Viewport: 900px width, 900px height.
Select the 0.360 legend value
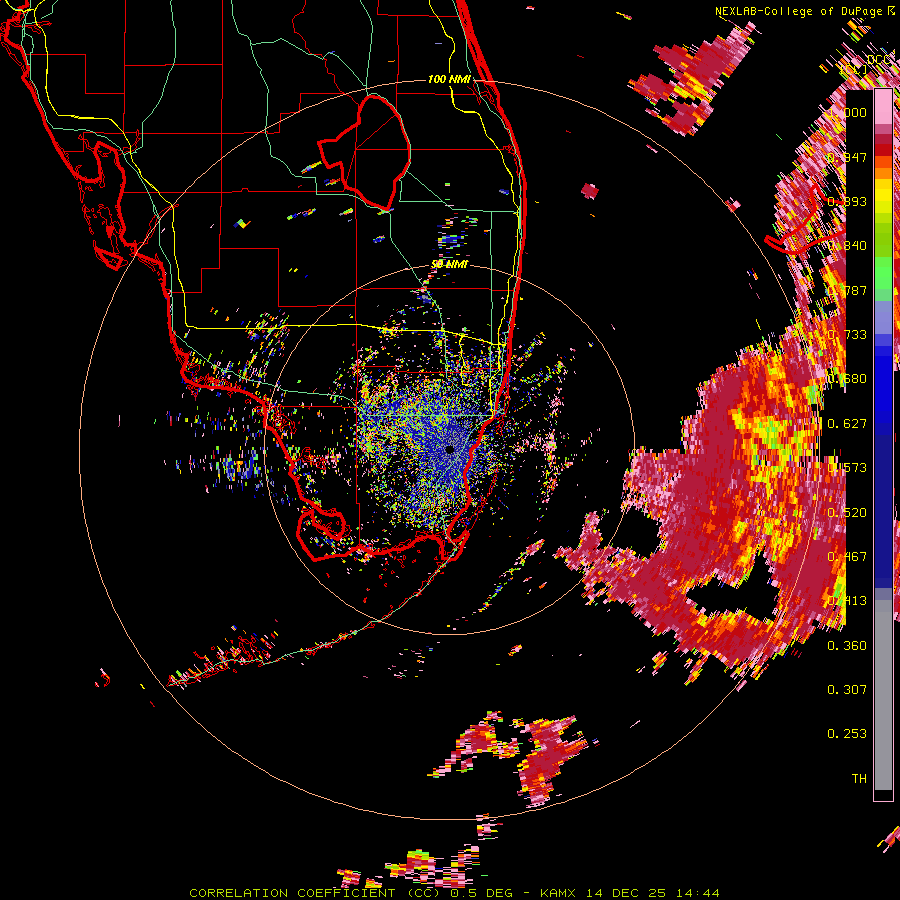847,646
